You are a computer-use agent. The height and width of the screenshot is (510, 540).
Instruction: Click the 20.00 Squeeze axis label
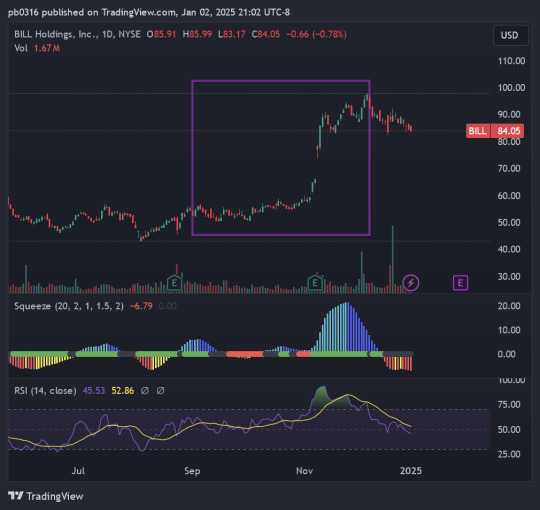coord(509,306)
